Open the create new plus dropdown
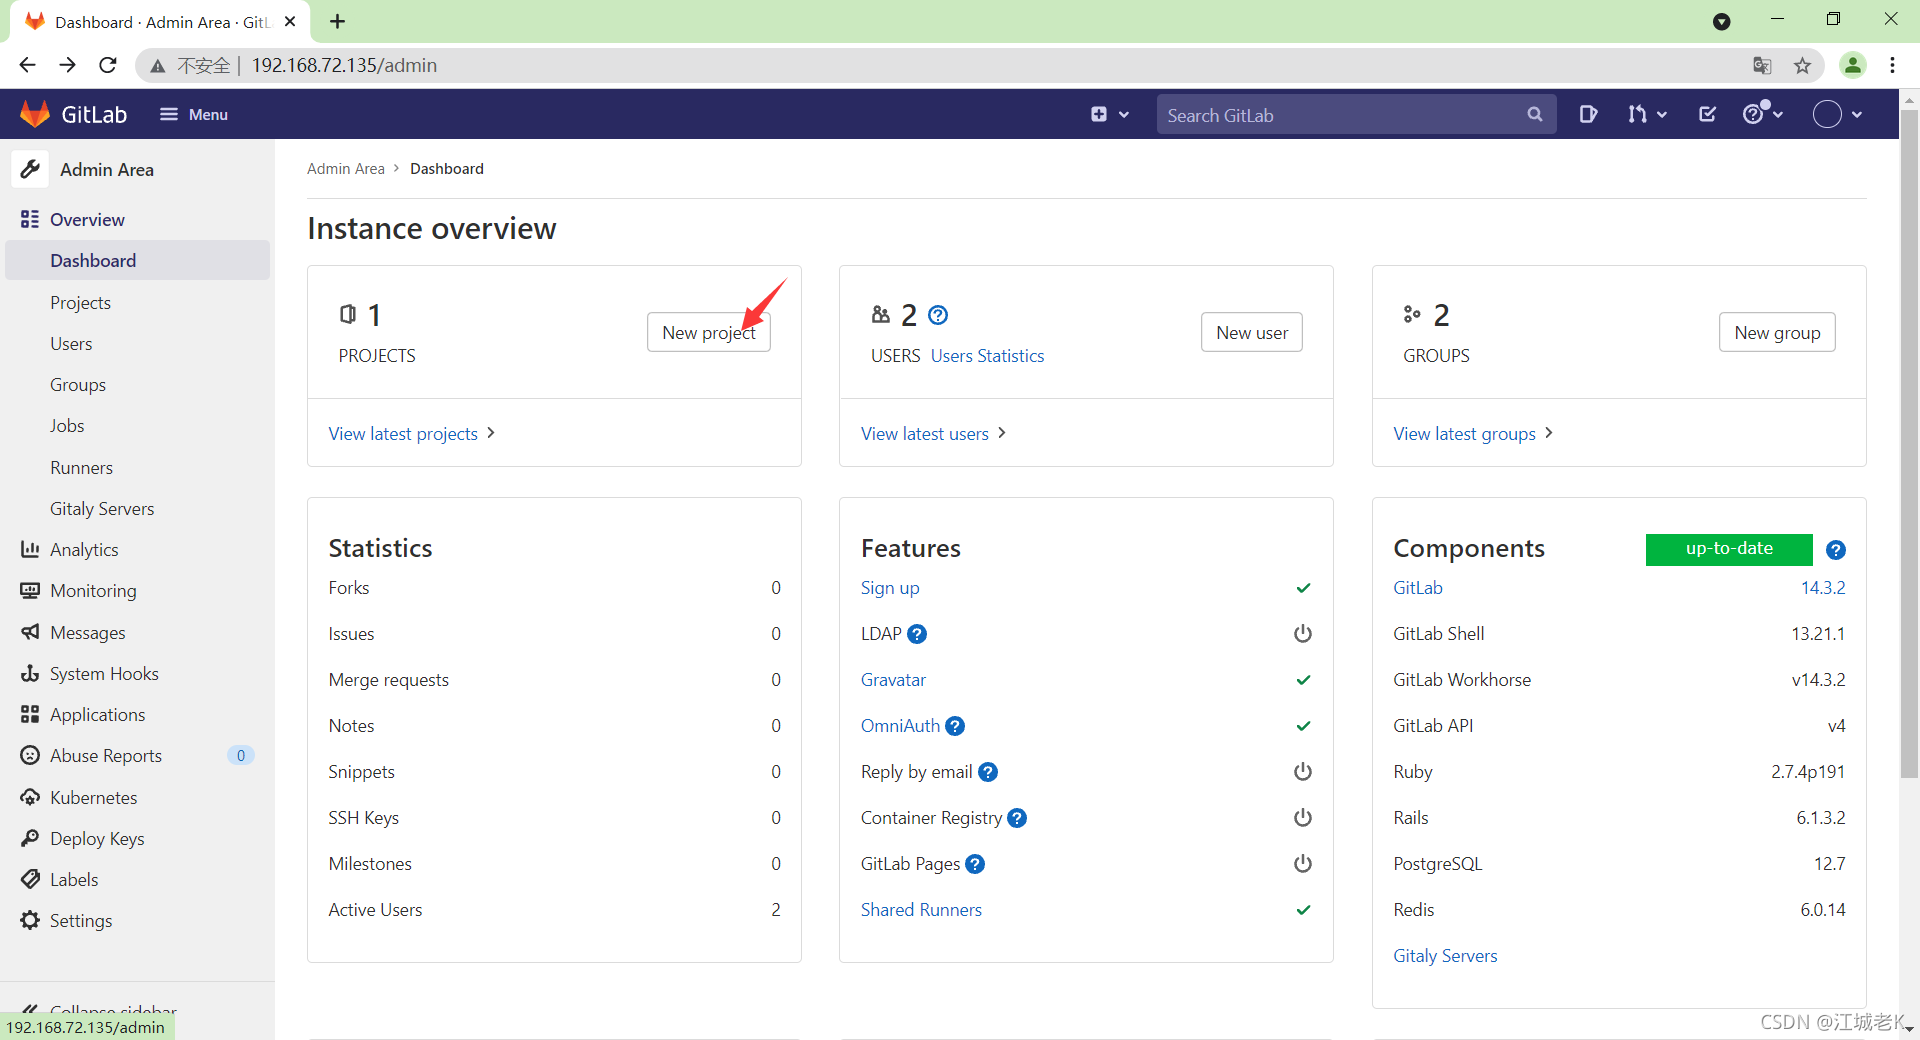The width and height of the screenshot is (1920, 1040). click(1109, 114)
